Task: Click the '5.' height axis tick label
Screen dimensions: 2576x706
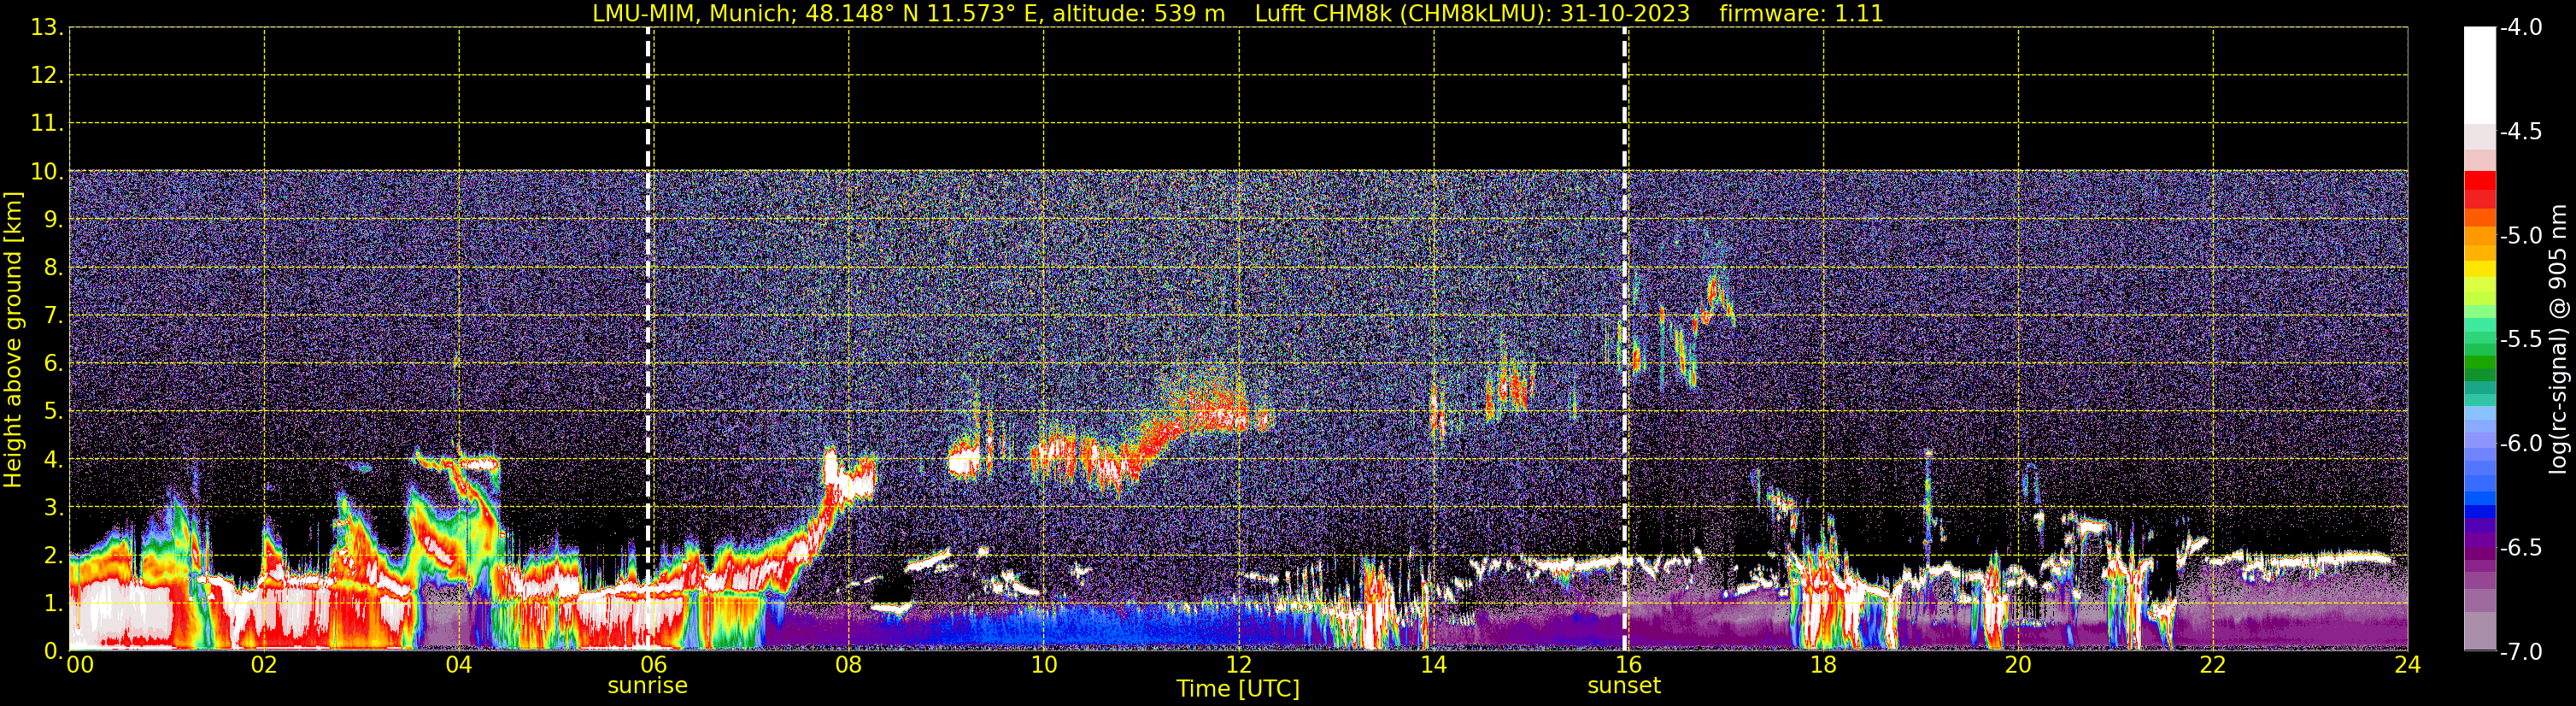Action: coord(53,412)
